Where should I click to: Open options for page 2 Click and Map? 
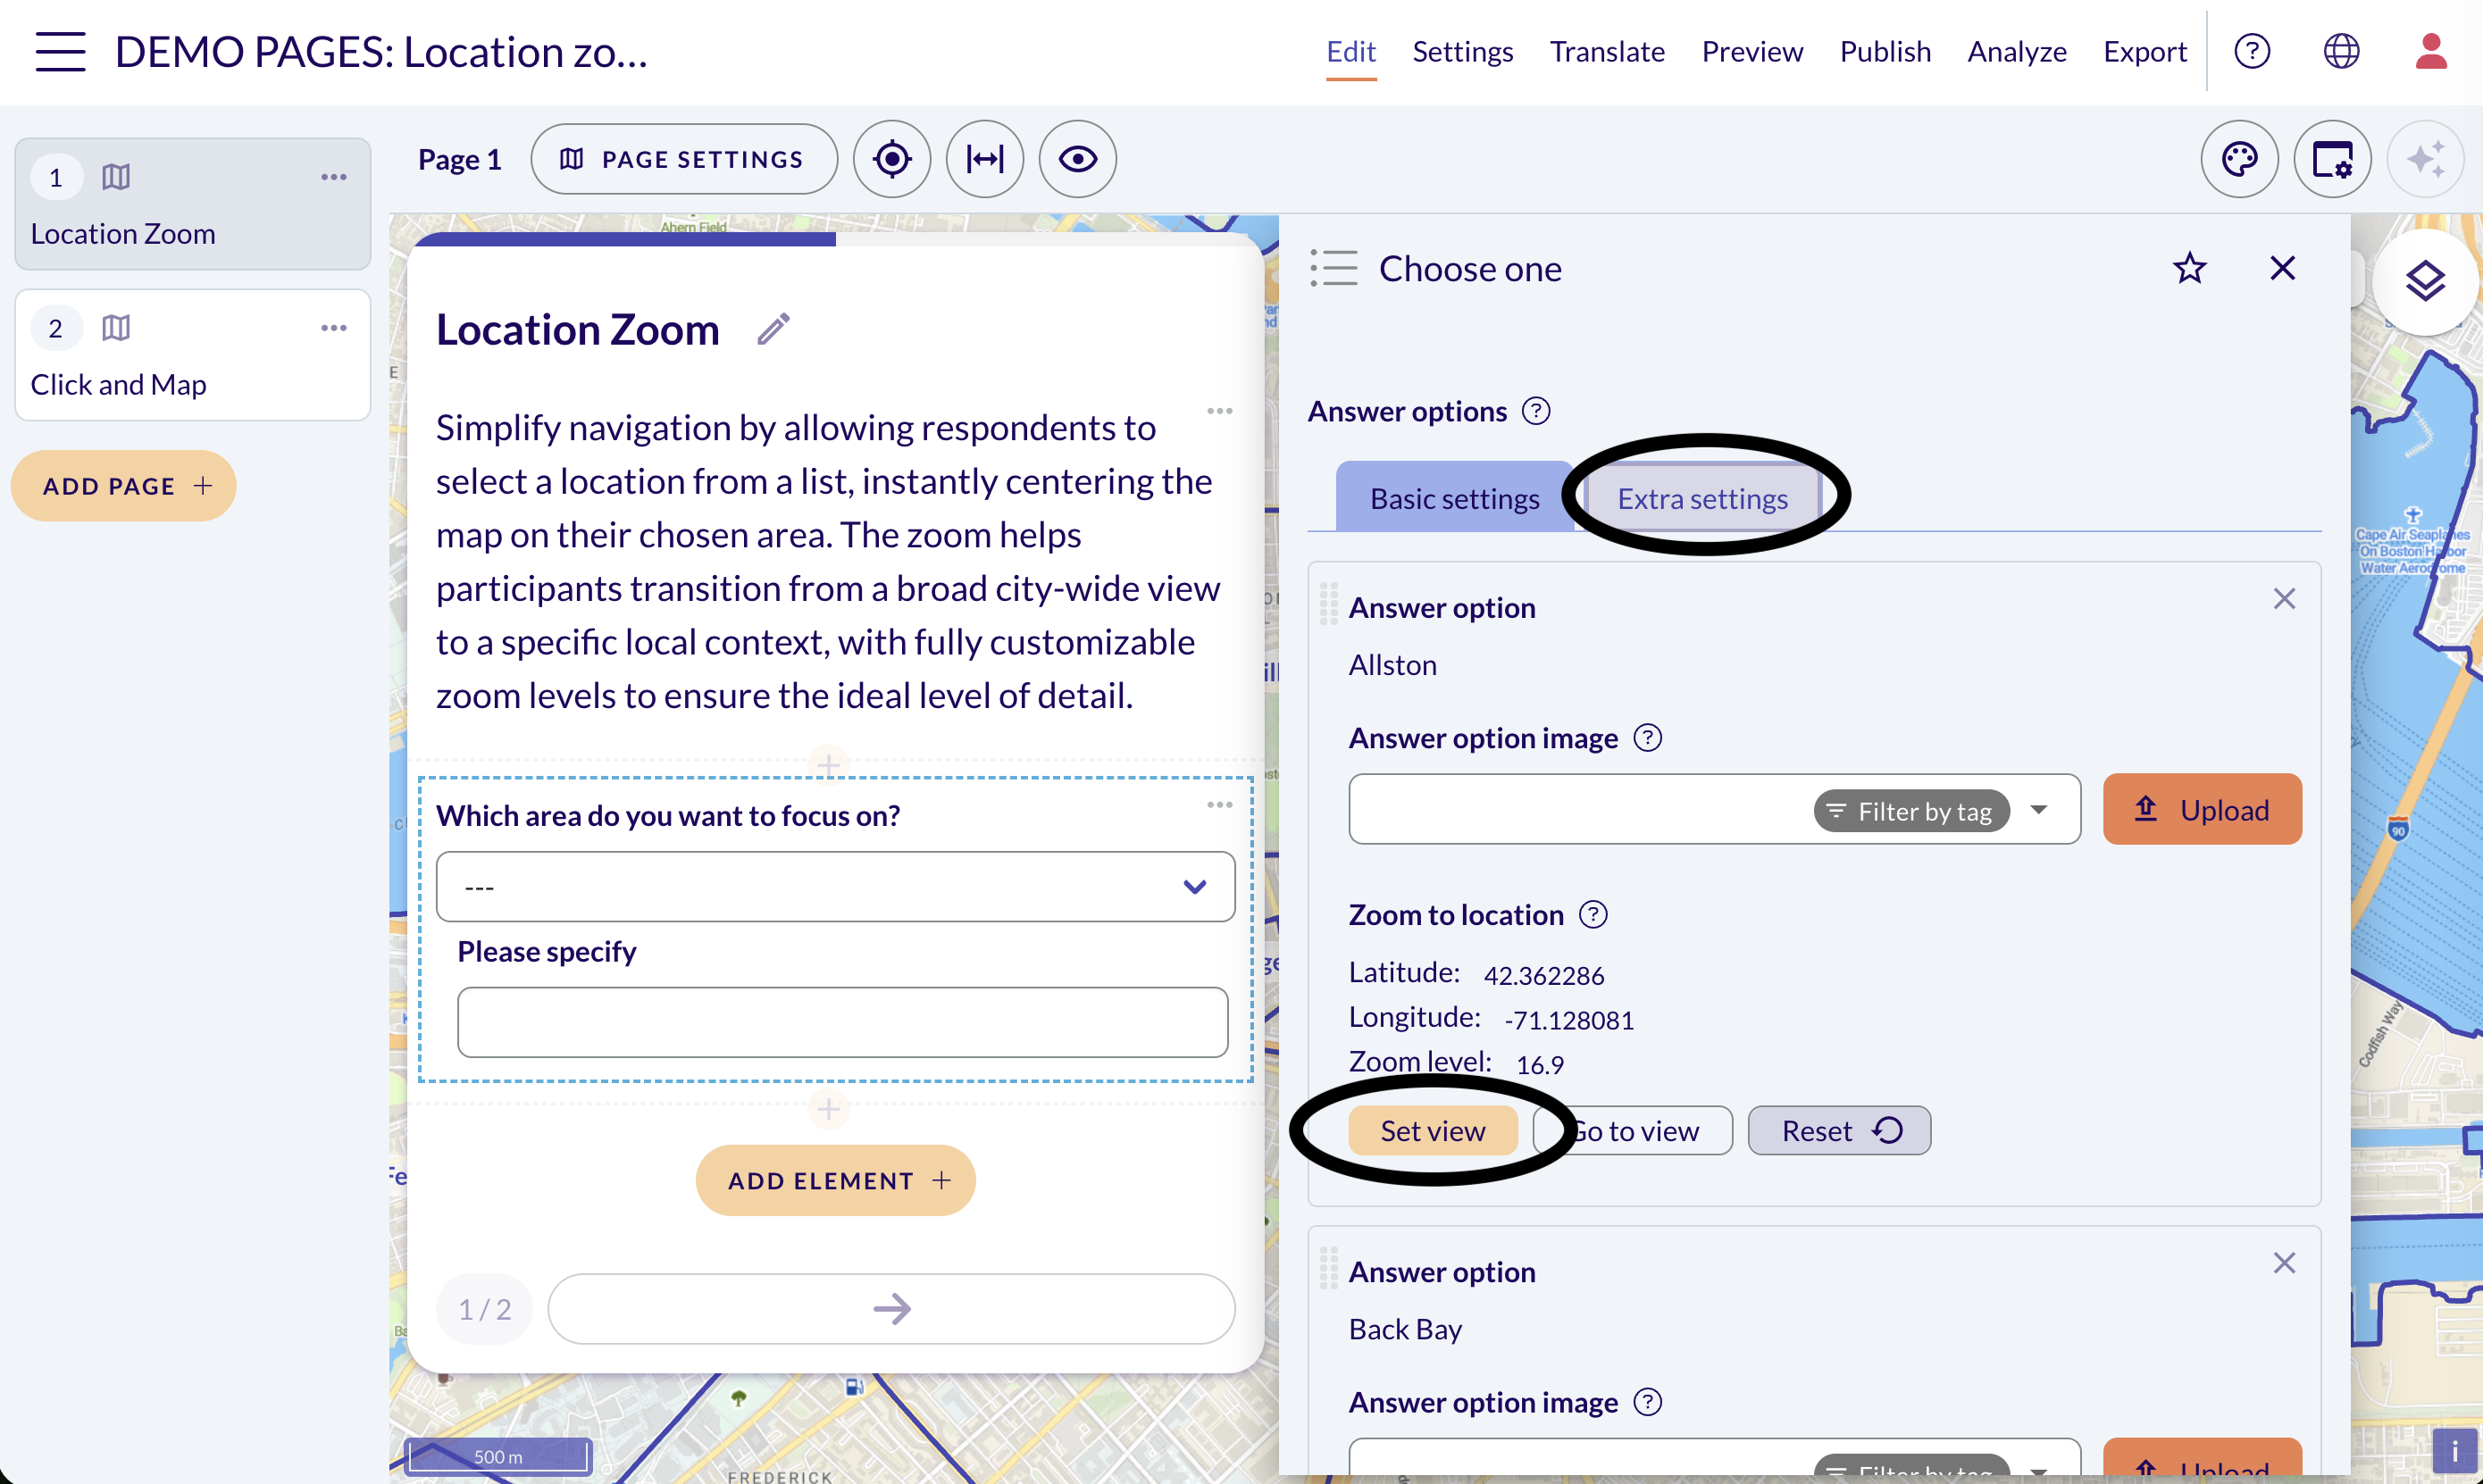tap(334, 328)
